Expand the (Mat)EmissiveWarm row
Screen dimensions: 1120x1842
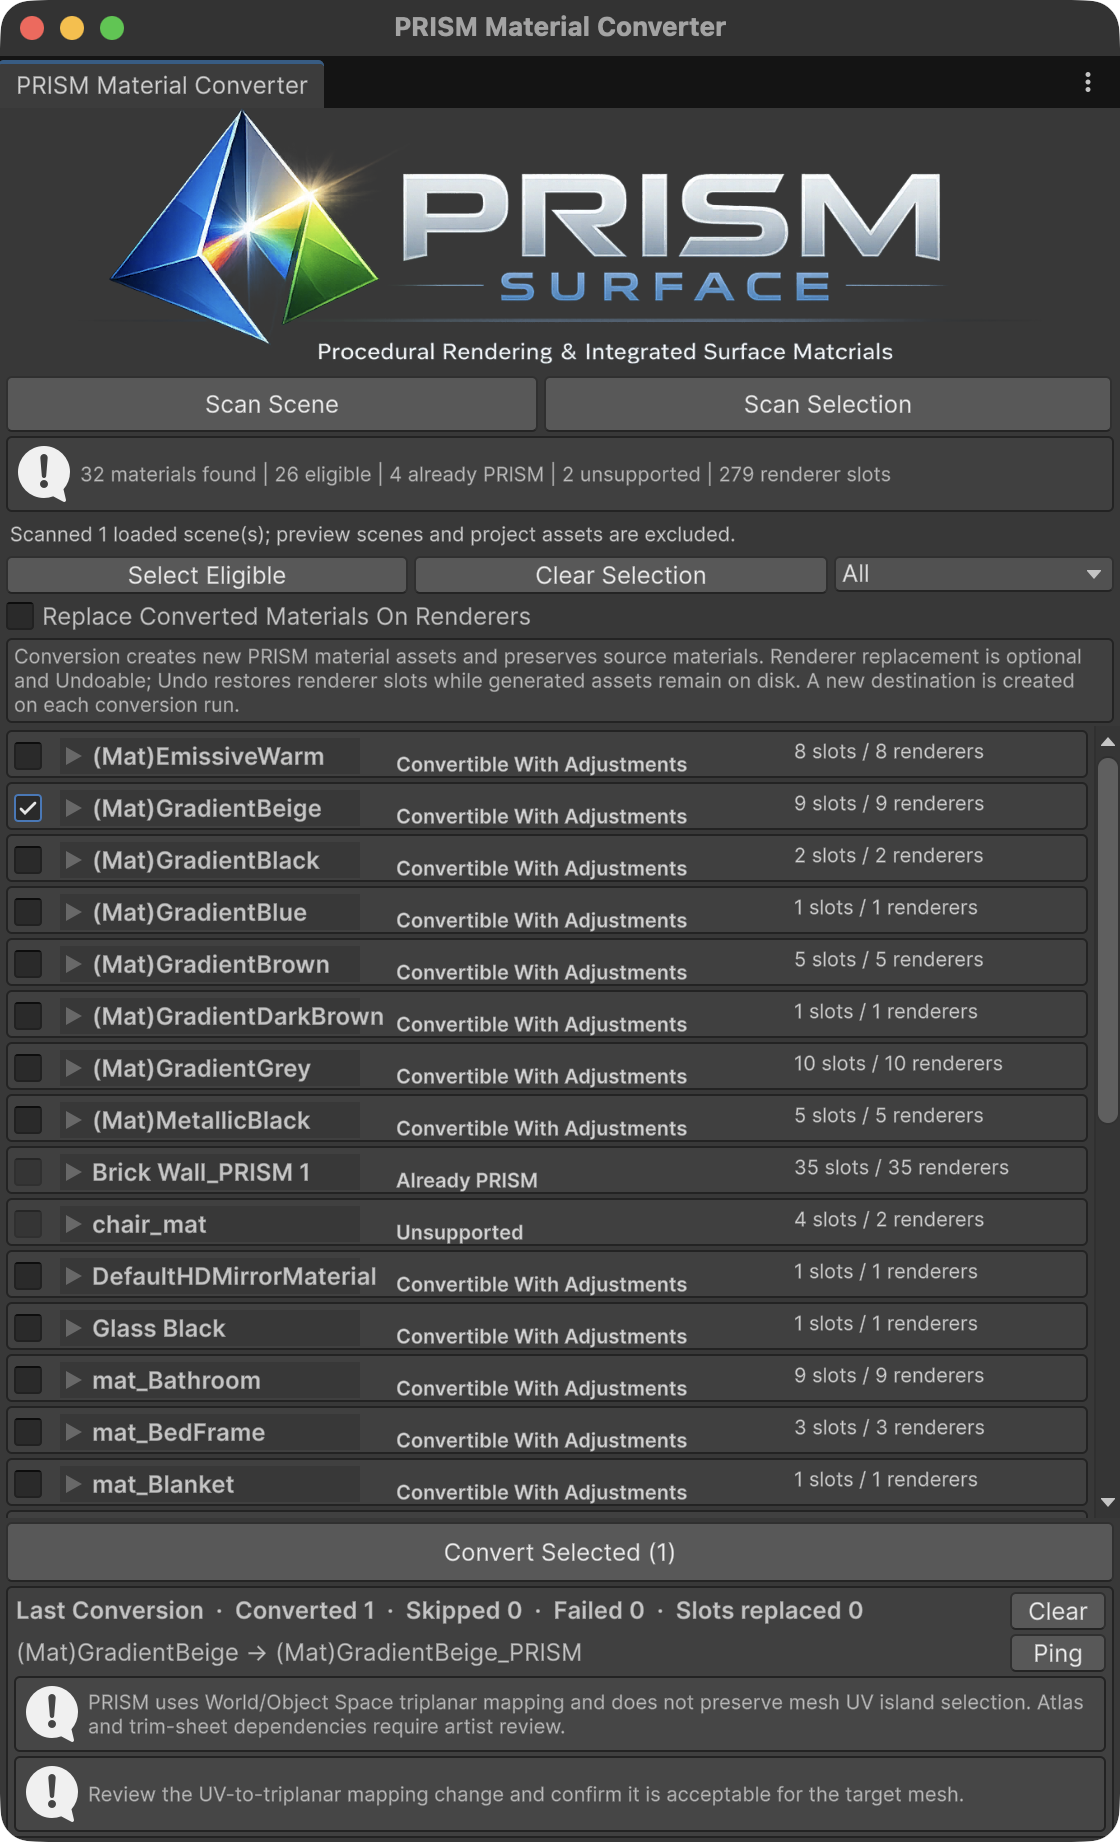pyautogui.click(x=73, y=756)
